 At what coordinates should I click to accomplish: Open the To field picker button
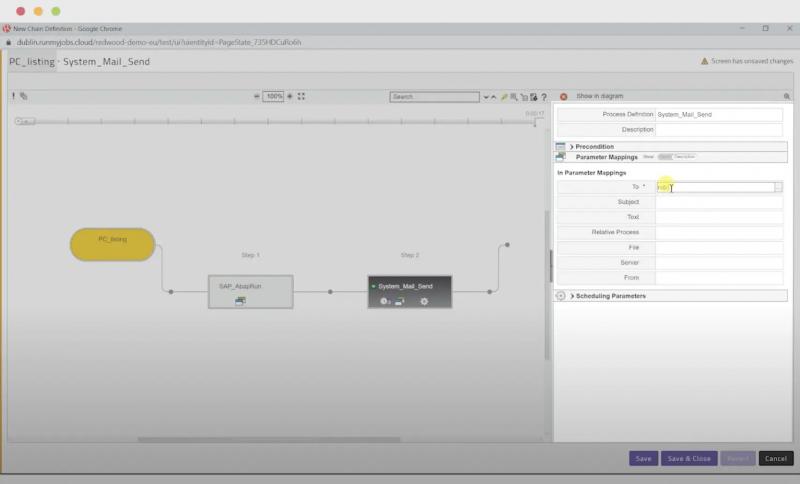point(778,187)
